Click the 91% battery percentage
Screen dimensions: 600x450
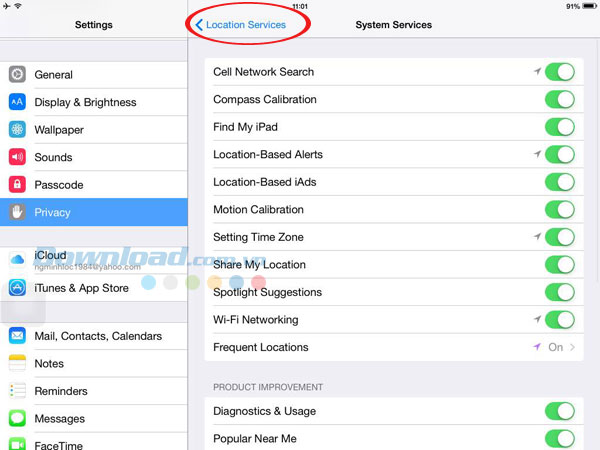tap(573, 6)
